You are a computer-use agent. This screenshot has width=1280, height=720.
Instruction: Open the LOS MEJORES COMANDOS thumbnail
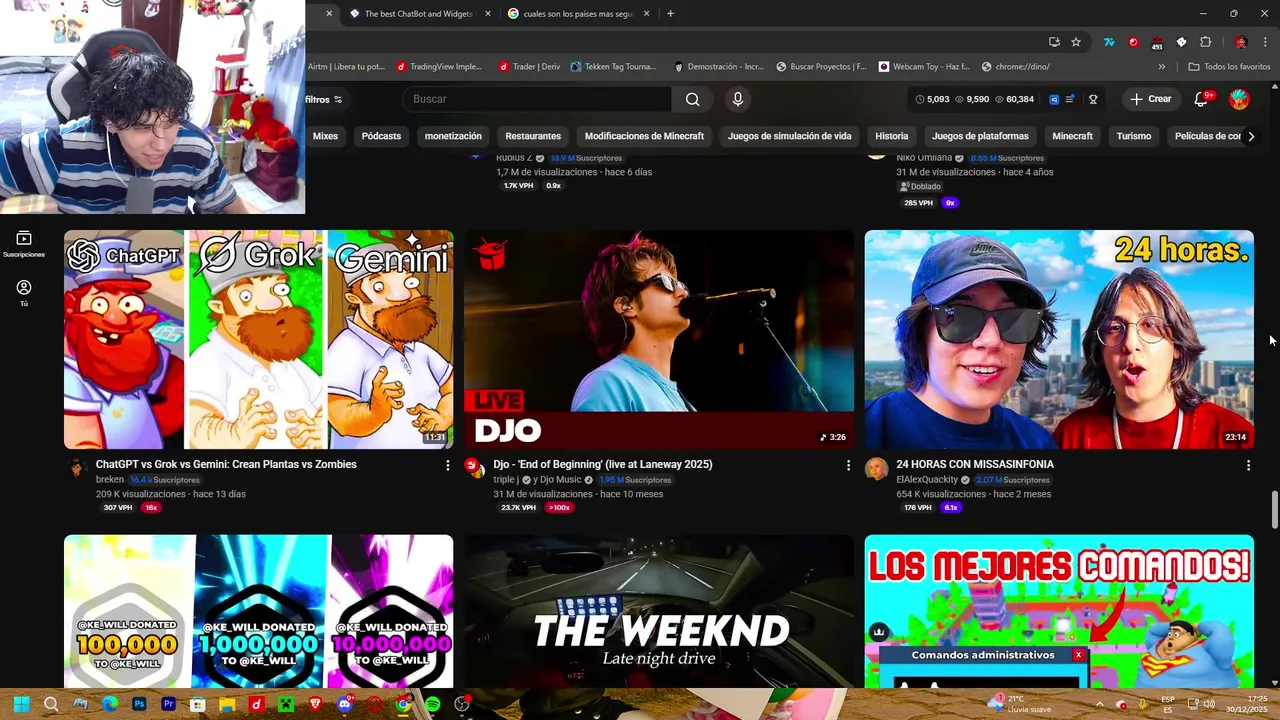(1059, 611)
